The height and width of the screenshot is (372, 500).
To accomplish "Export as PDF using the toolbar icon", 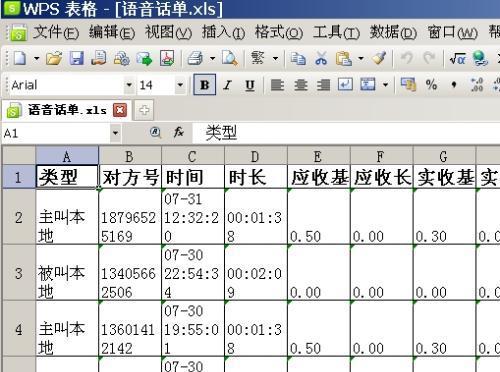I will point(167,59).
